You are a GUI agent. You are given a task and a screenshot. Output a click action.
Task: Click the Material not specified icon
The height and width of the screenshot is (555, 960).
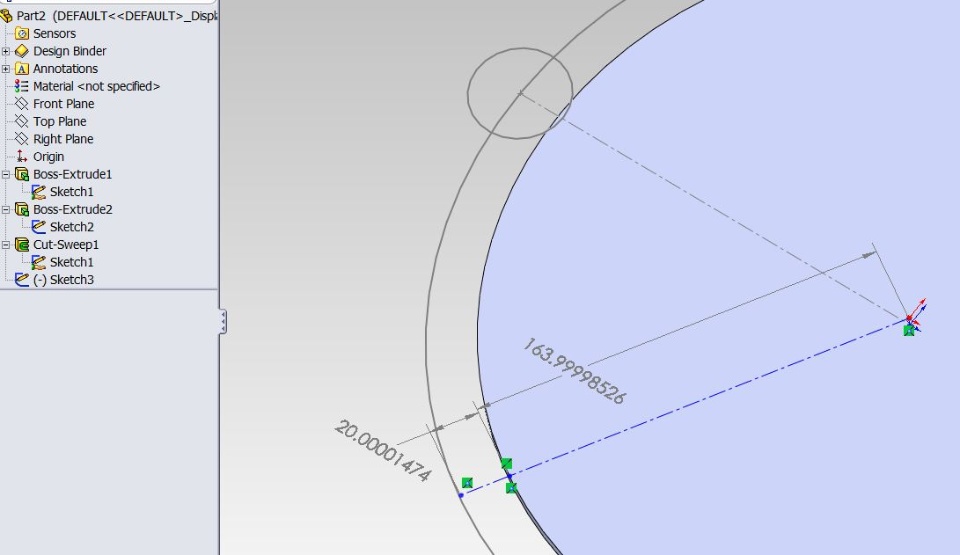pyautogui.click(x=22, y=86)
